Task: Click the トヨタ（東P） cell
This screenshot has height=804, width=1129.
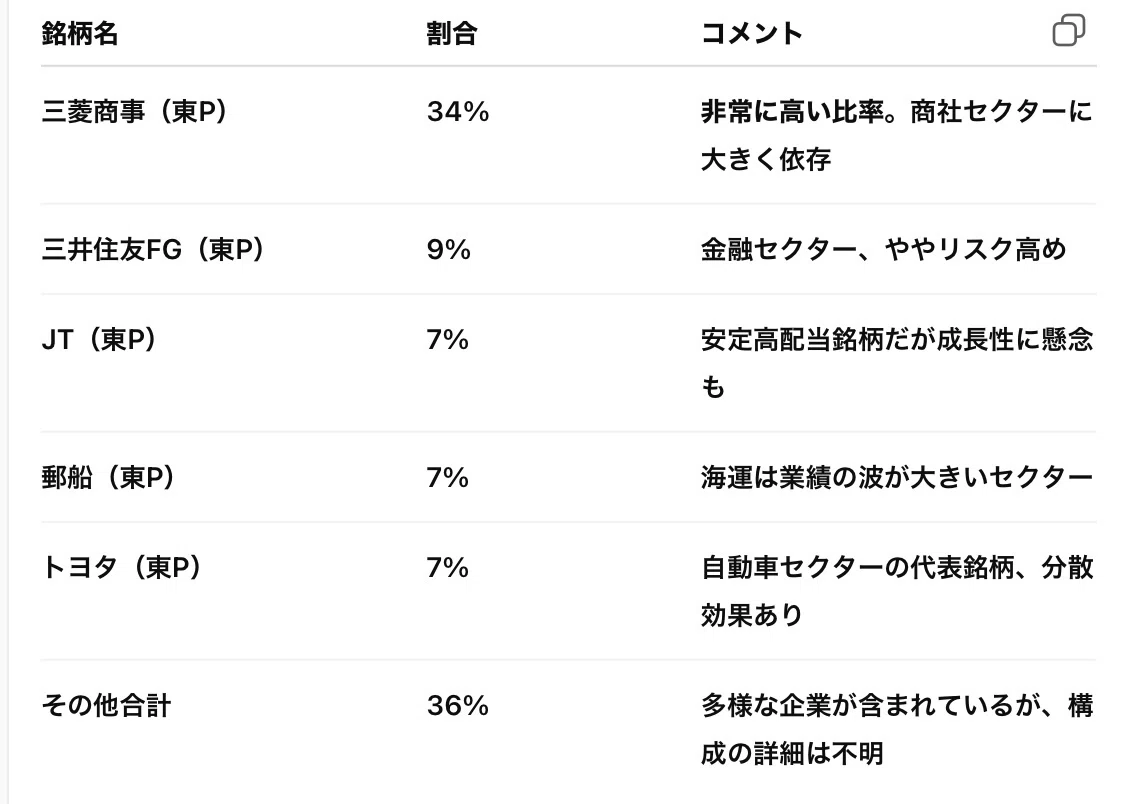Action: click(x=123, y=568)
